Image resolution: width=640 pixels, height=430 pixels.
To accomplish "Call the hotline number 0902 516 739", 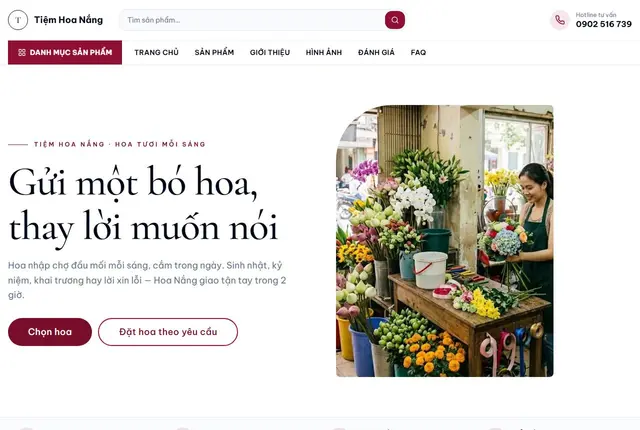I will click(604, 24).
